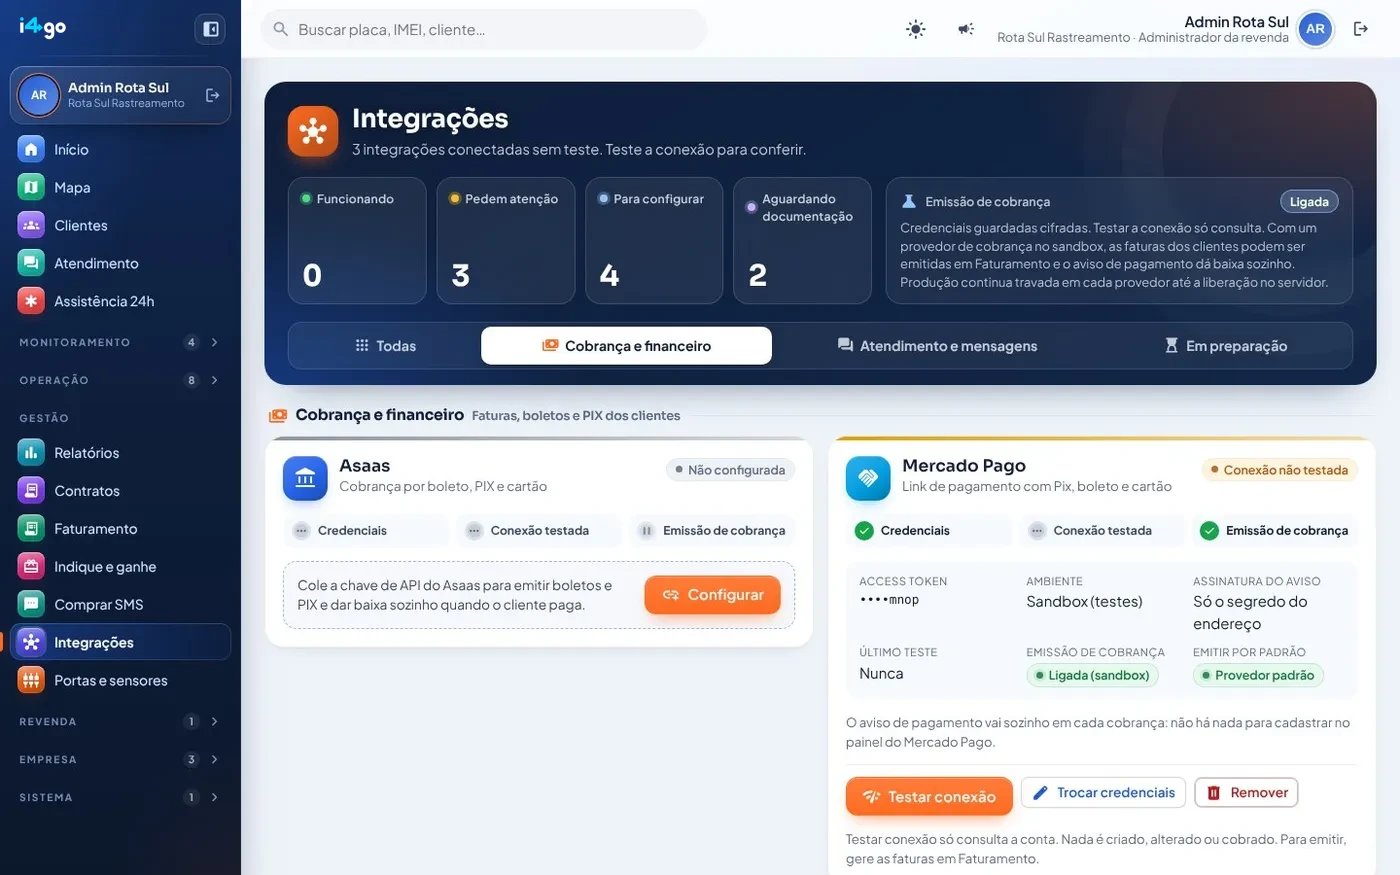Switch to Atendimento e mensagens tab
Viewport: 1400px width, 875px height.
pyautogui.click(x=937, y=346)
